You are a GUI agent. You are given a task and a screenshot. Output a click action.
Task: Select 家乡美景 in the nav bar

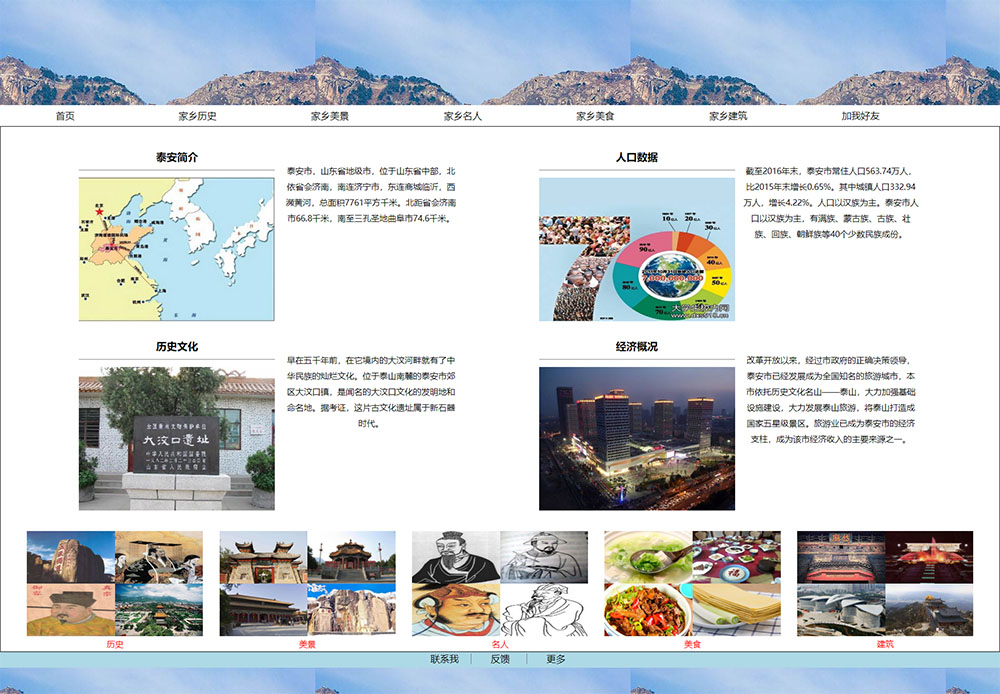click(330, 116)
